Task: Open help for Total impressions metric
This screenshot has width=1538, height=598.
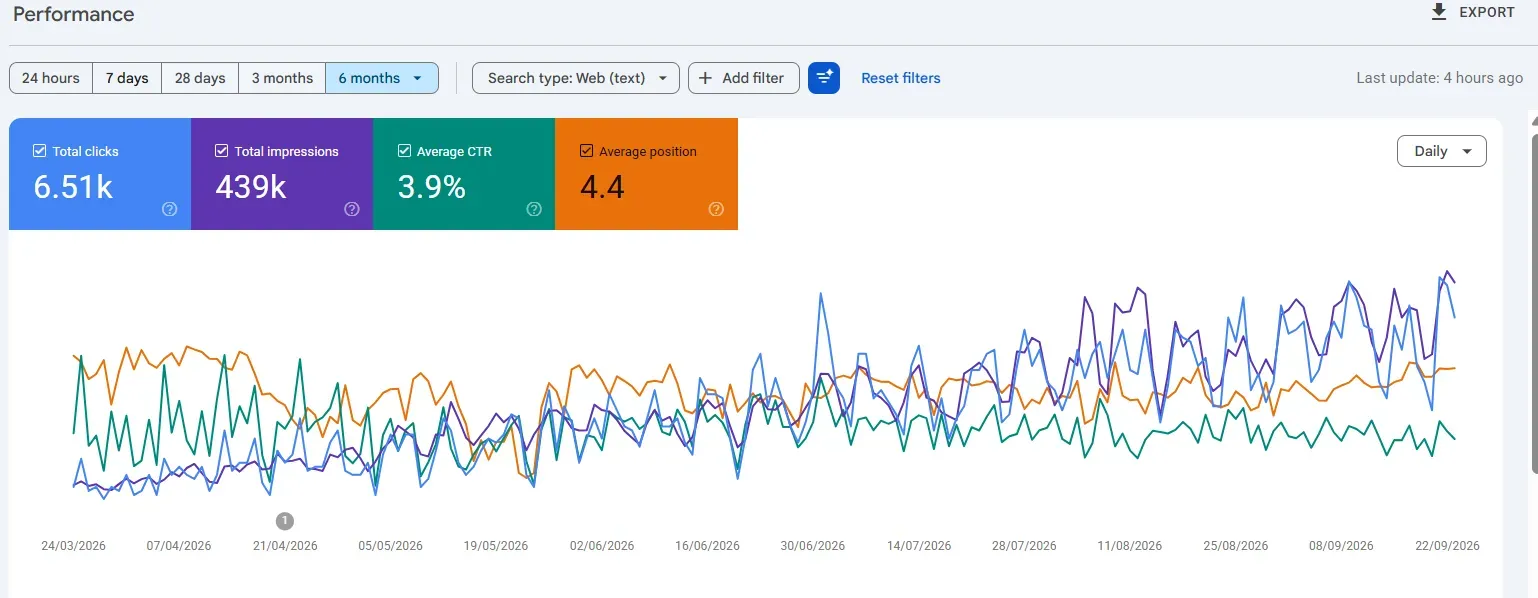Action: [352, 209]
